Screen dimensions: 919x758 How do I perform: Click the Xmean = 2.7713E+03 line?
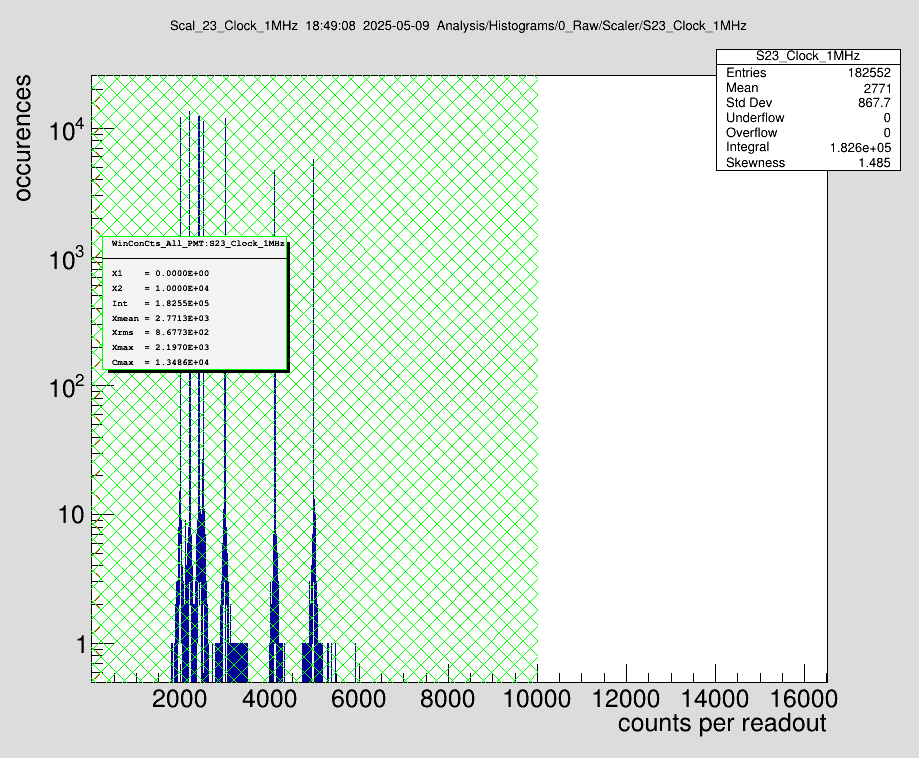(160, 318)
